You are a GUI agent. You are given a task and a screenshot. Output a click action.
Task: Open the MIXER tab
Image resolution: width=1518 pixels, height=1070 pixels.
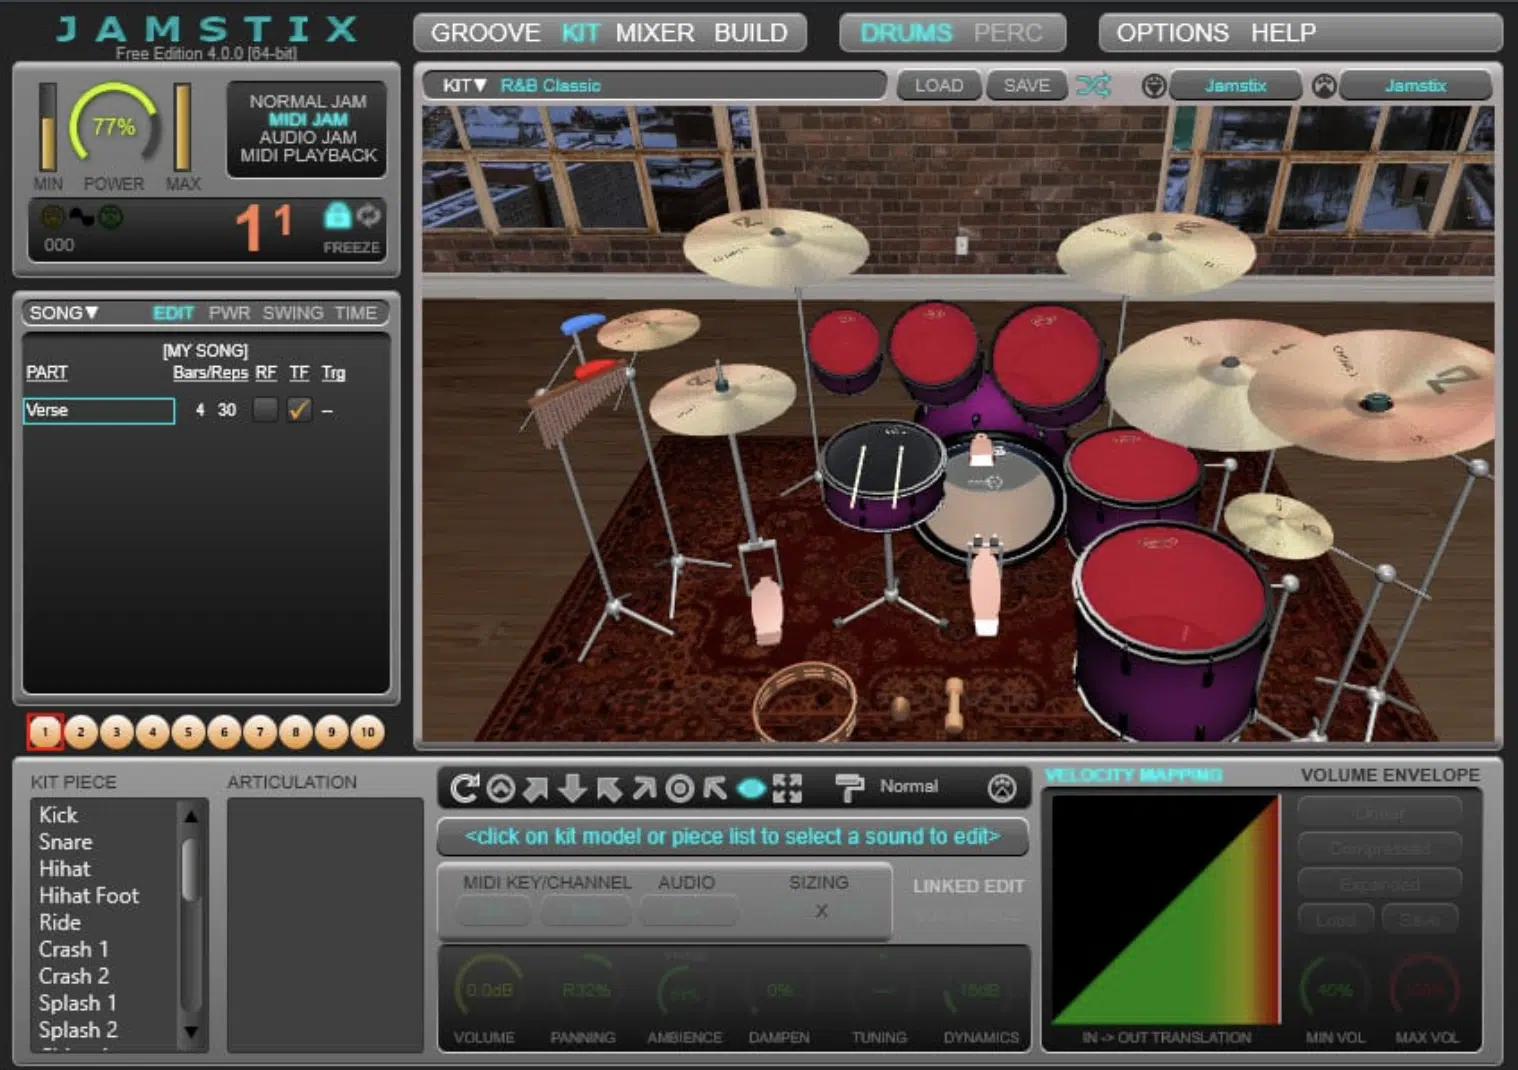[x=655, y=33]
